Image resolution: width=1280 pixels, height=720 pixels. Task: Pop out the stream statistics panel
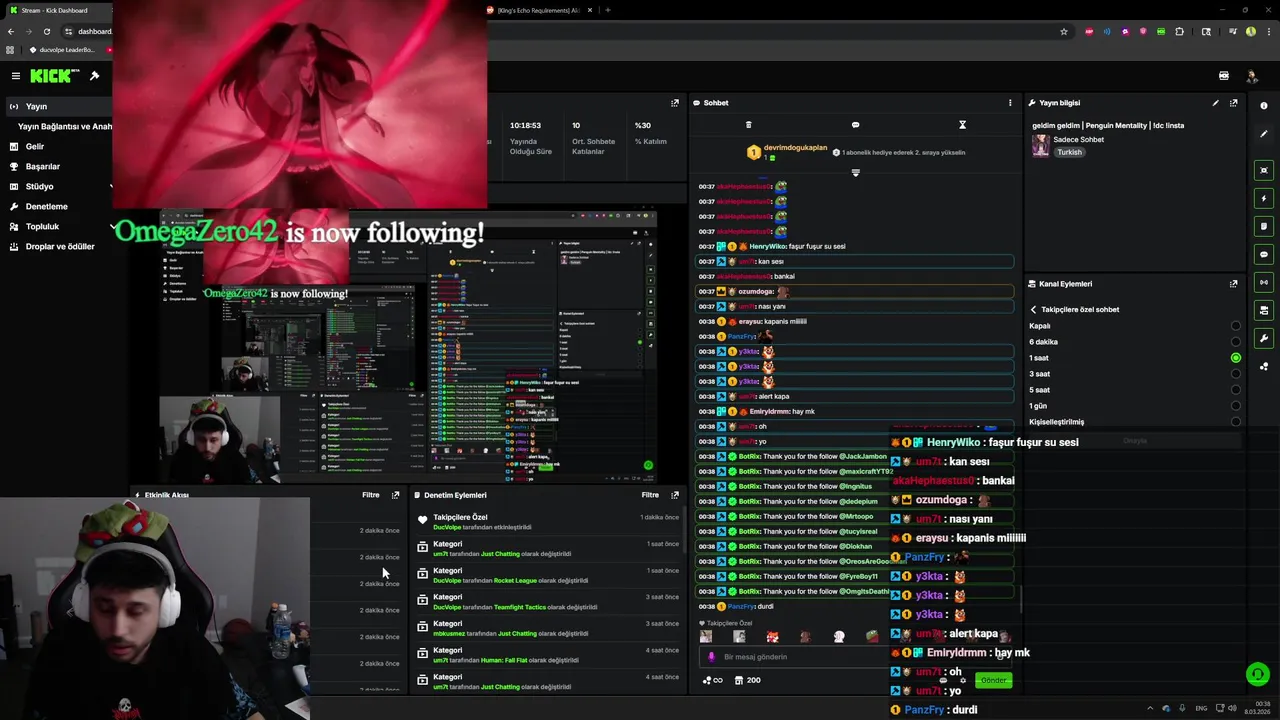pos(675,103)
